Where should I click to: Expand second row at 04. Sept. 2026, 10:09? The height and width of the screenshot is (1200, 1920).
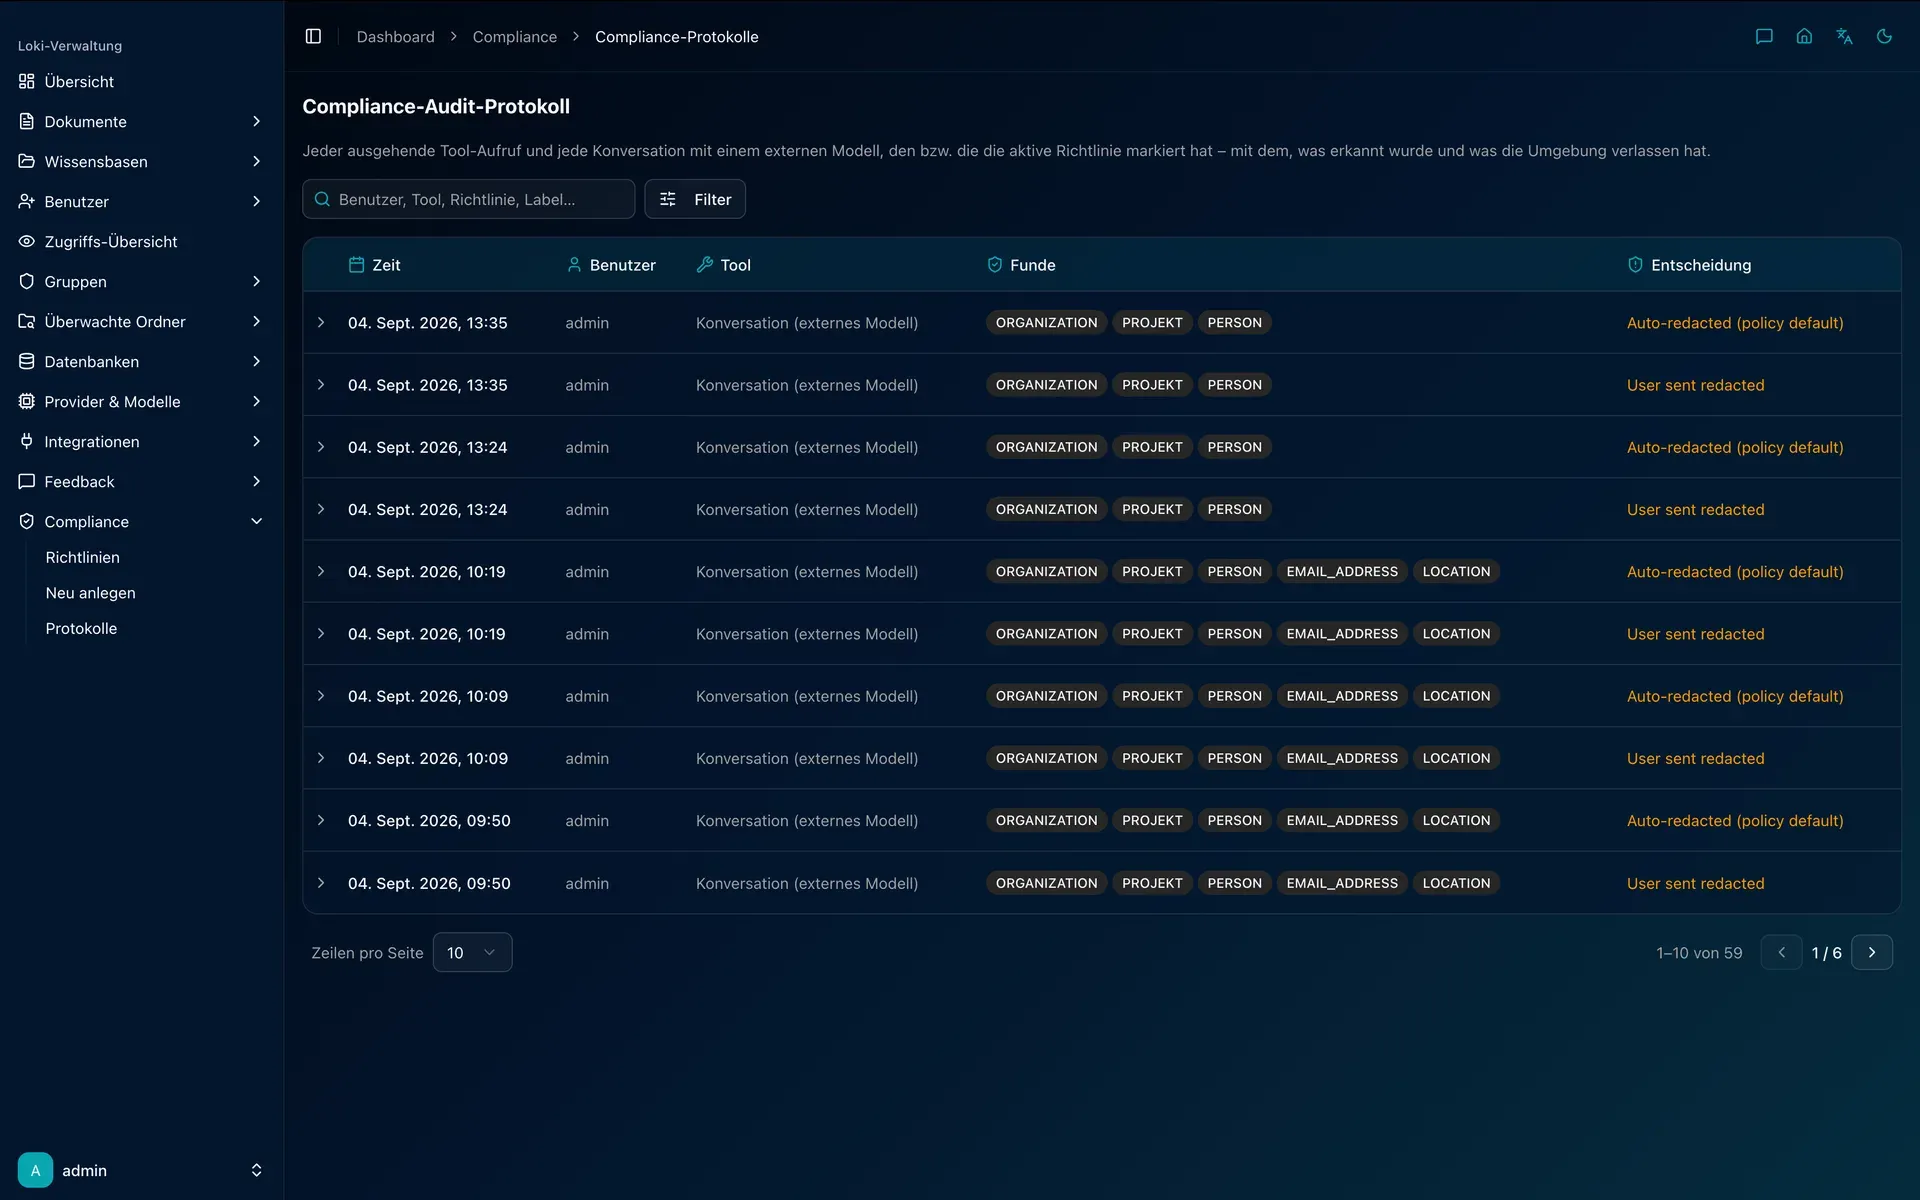[x=321, y=758]
